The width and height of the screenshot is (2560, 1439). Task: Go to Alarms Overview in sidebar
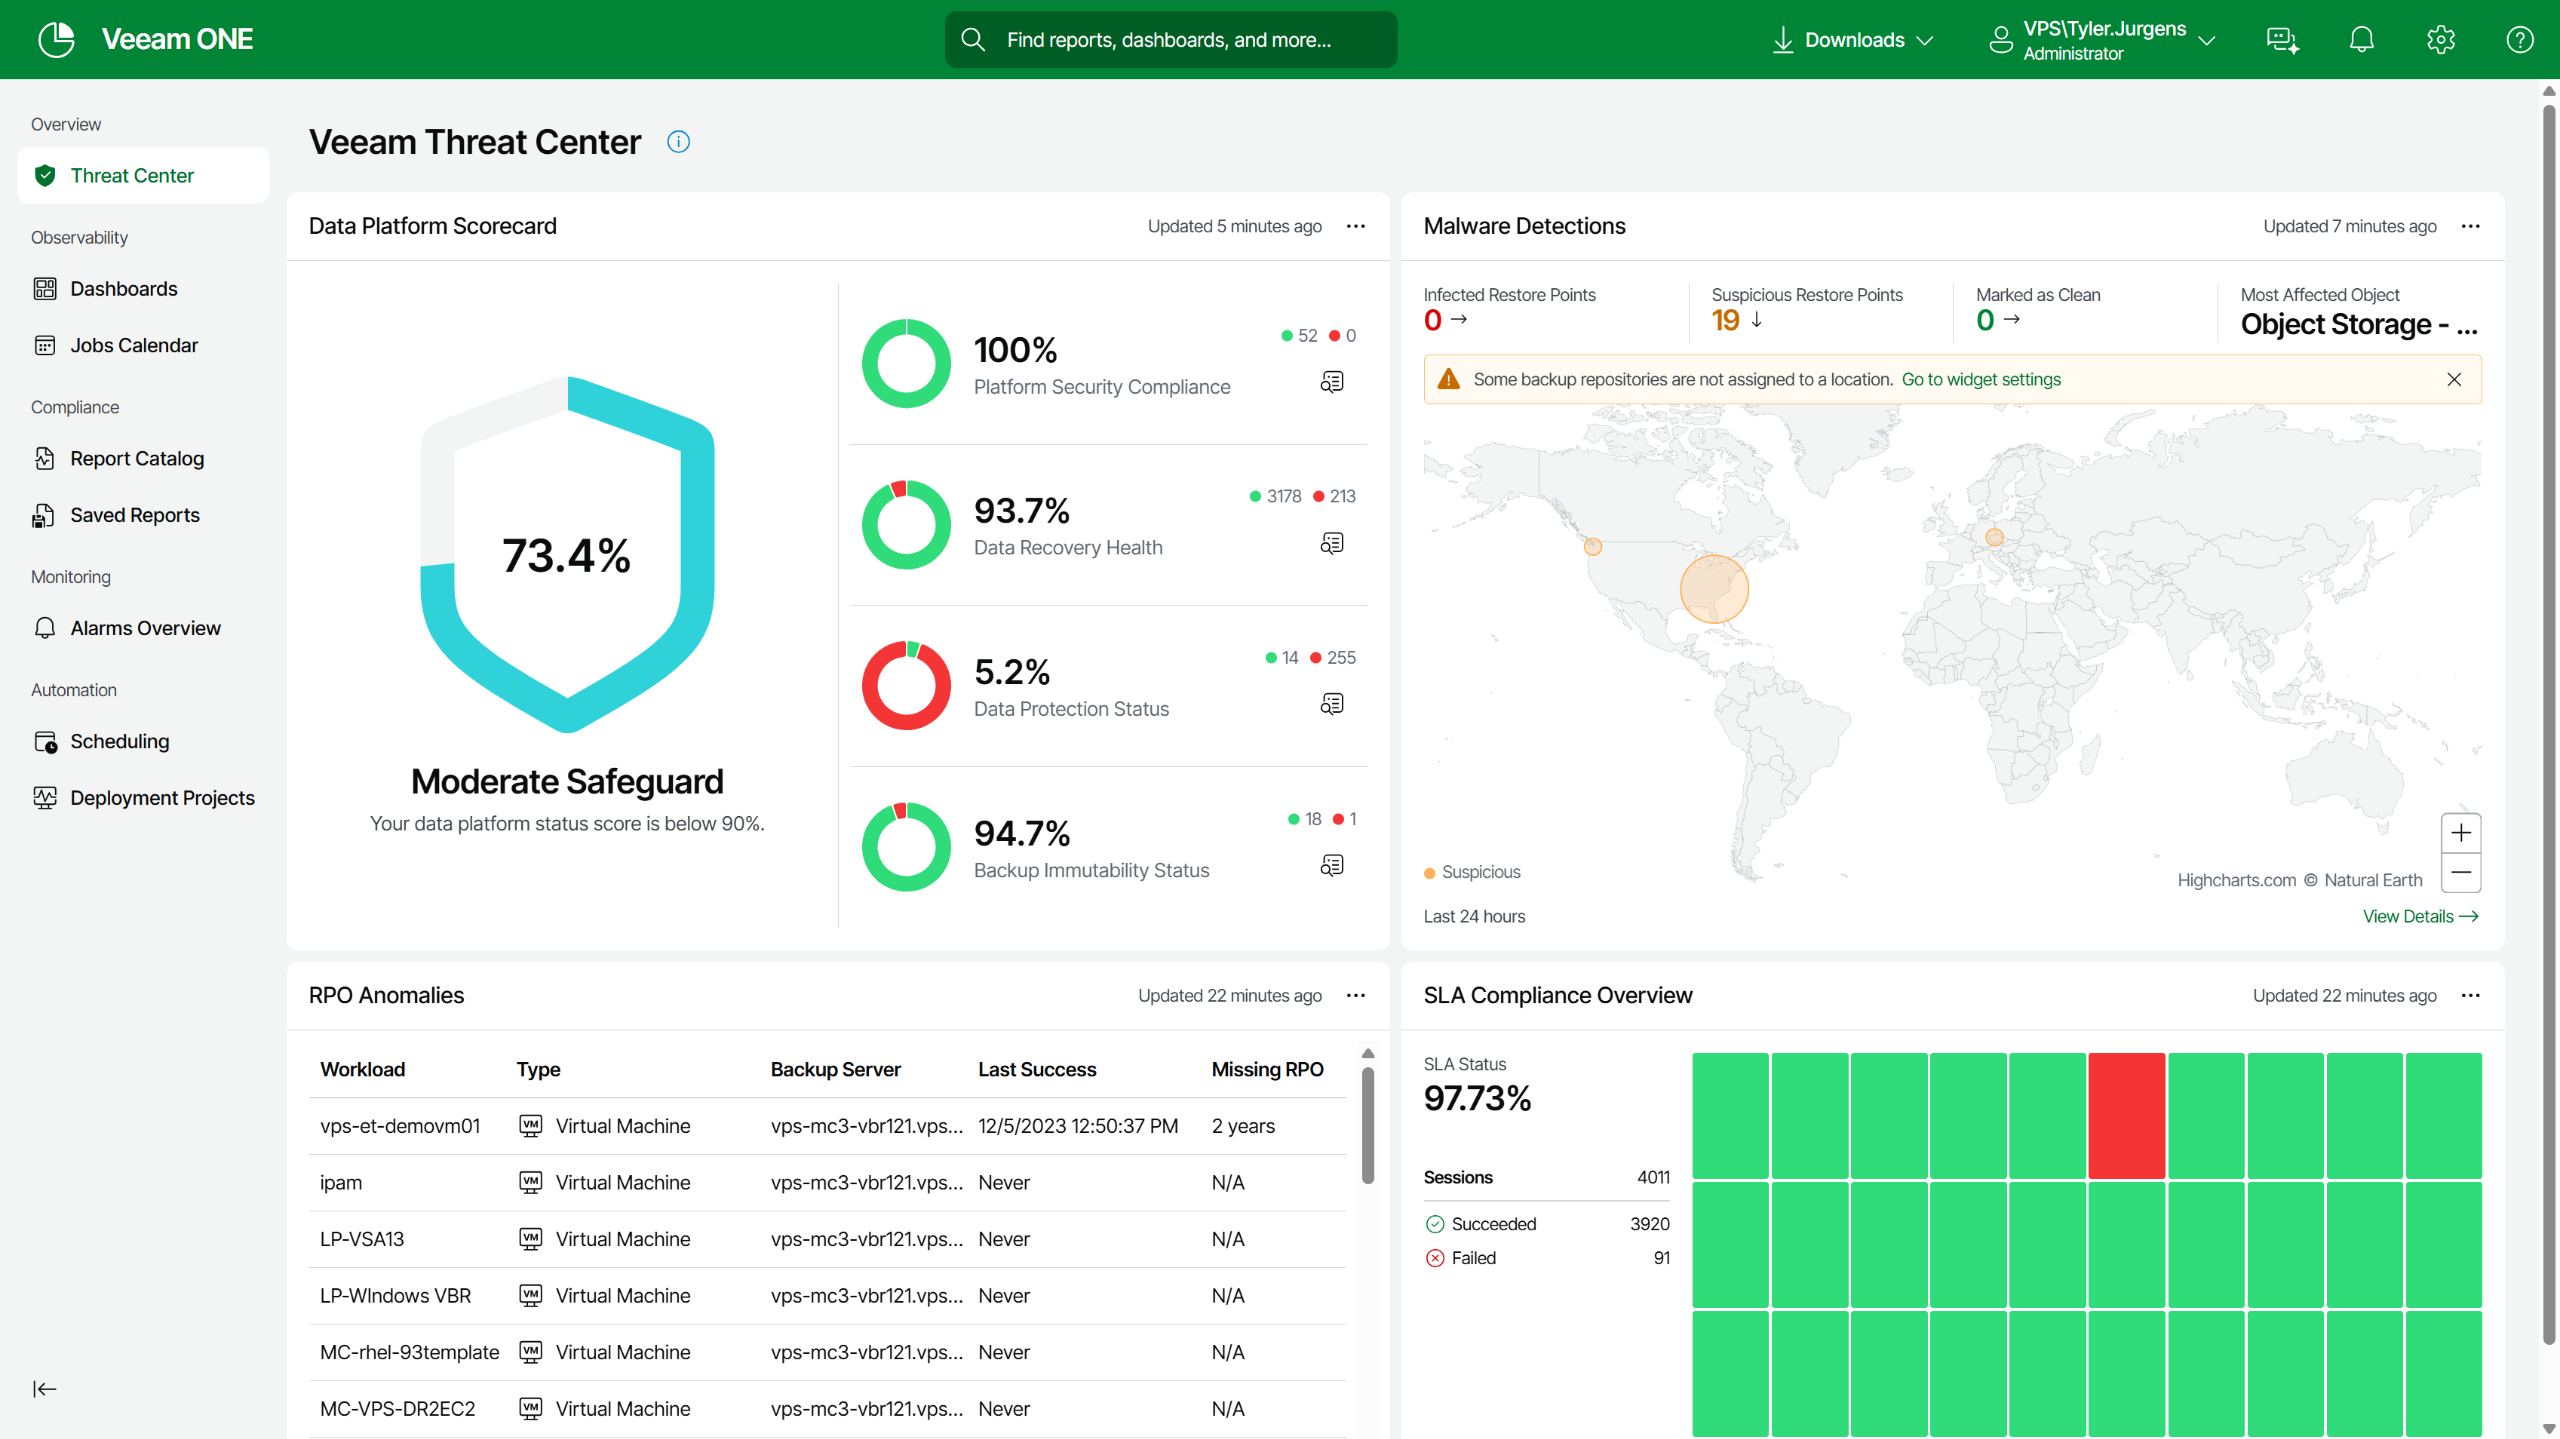pos(145,628)
